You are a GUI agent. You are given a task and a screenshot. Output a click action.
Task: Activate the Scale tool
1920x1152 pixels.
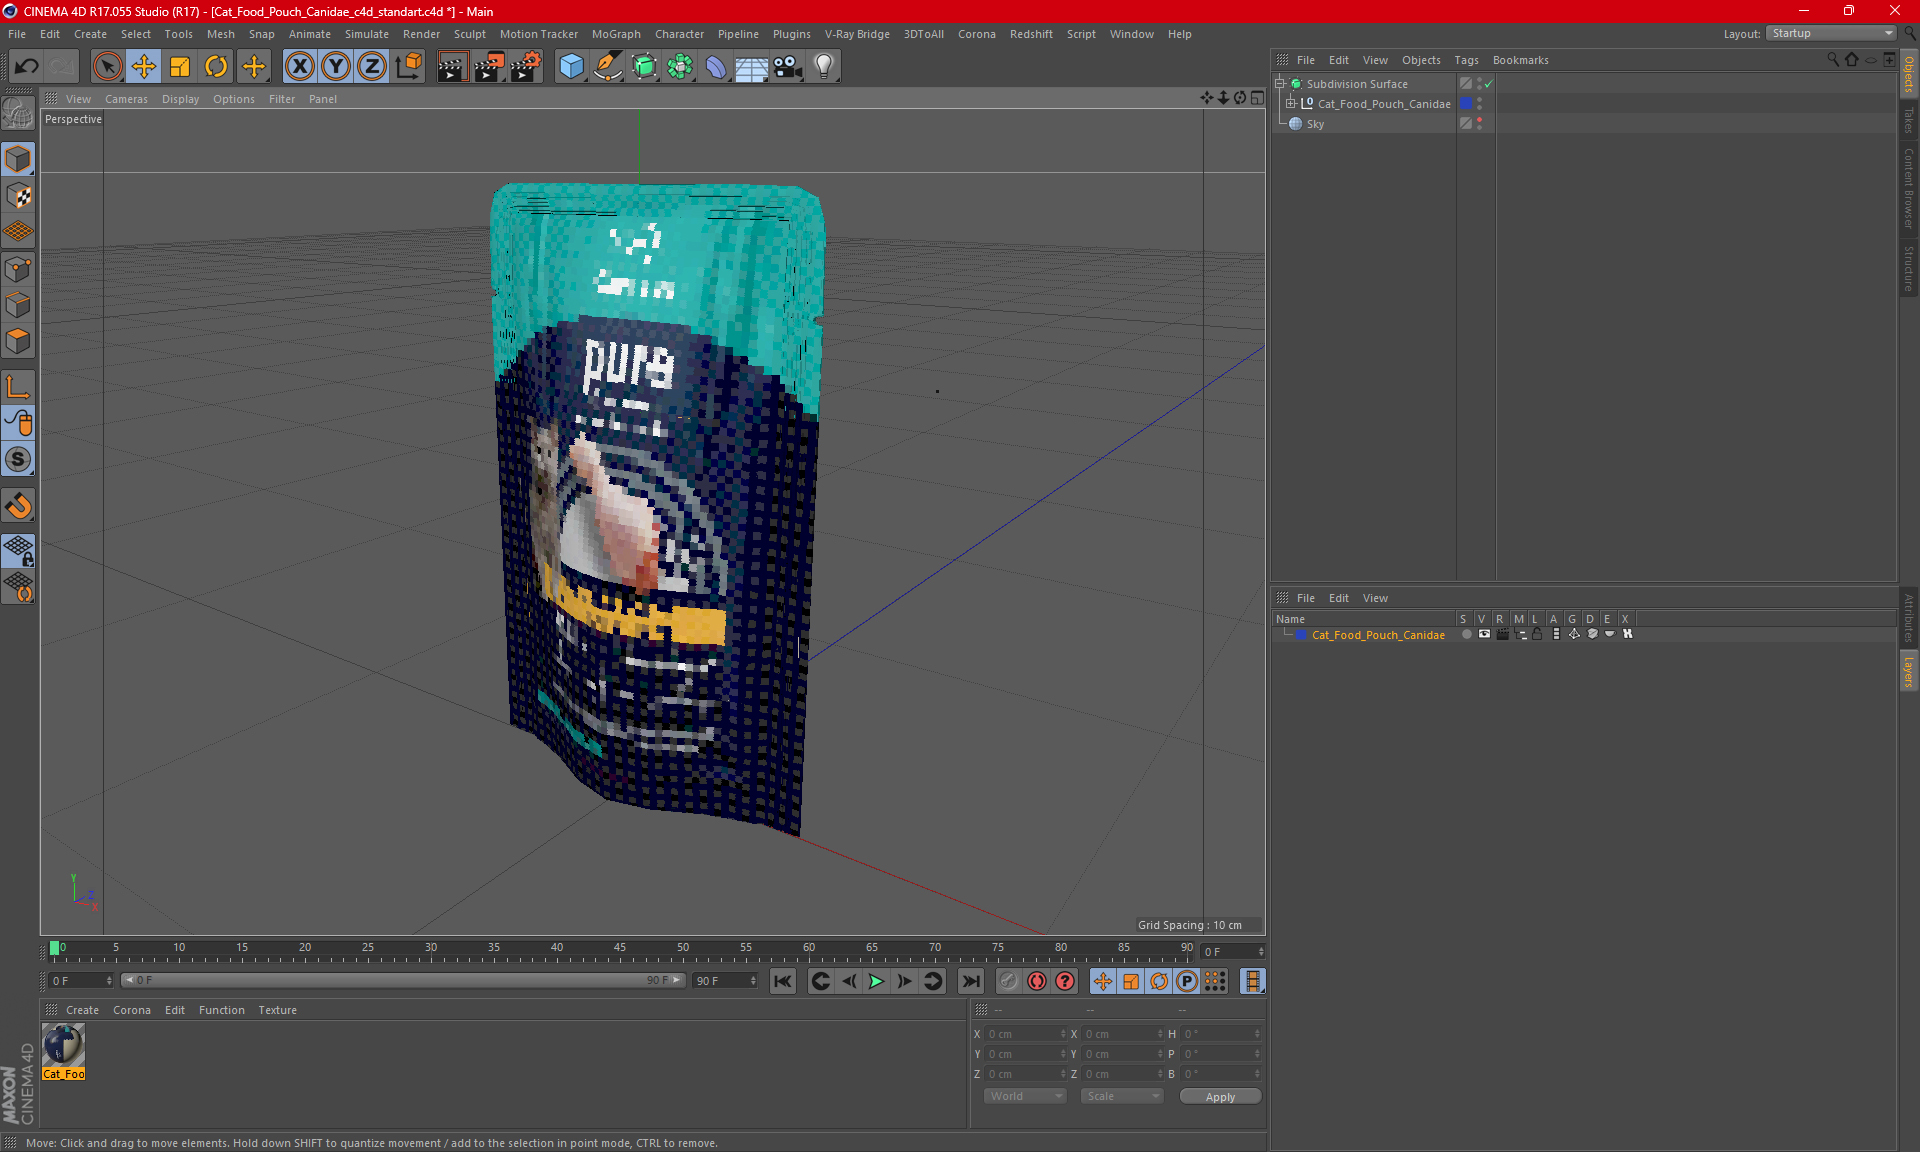tap(180, 67)
